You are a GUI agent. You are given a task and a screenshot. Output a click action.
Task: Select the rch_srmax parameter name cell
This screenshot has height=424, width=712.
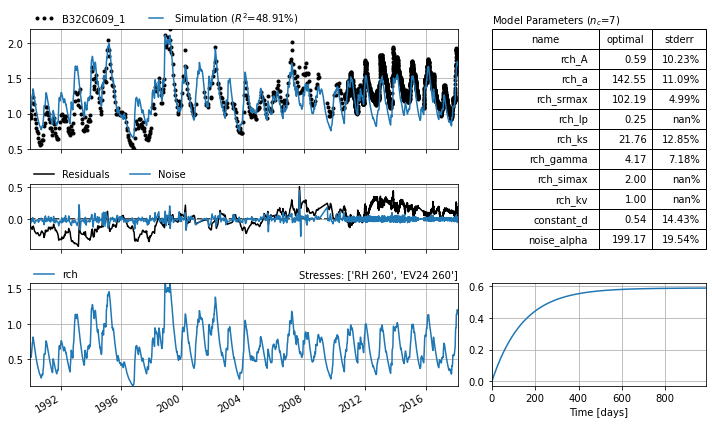pyautogui.click(x=546, y=99)
